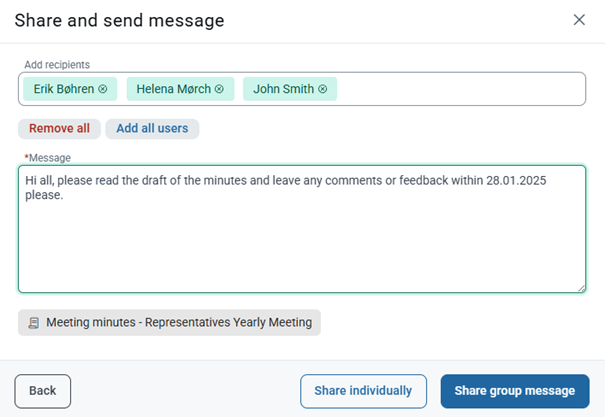Select the Helena Mørch name tag
The height and width of the screenshot is (417, 605).
click(x=180, y=89)
